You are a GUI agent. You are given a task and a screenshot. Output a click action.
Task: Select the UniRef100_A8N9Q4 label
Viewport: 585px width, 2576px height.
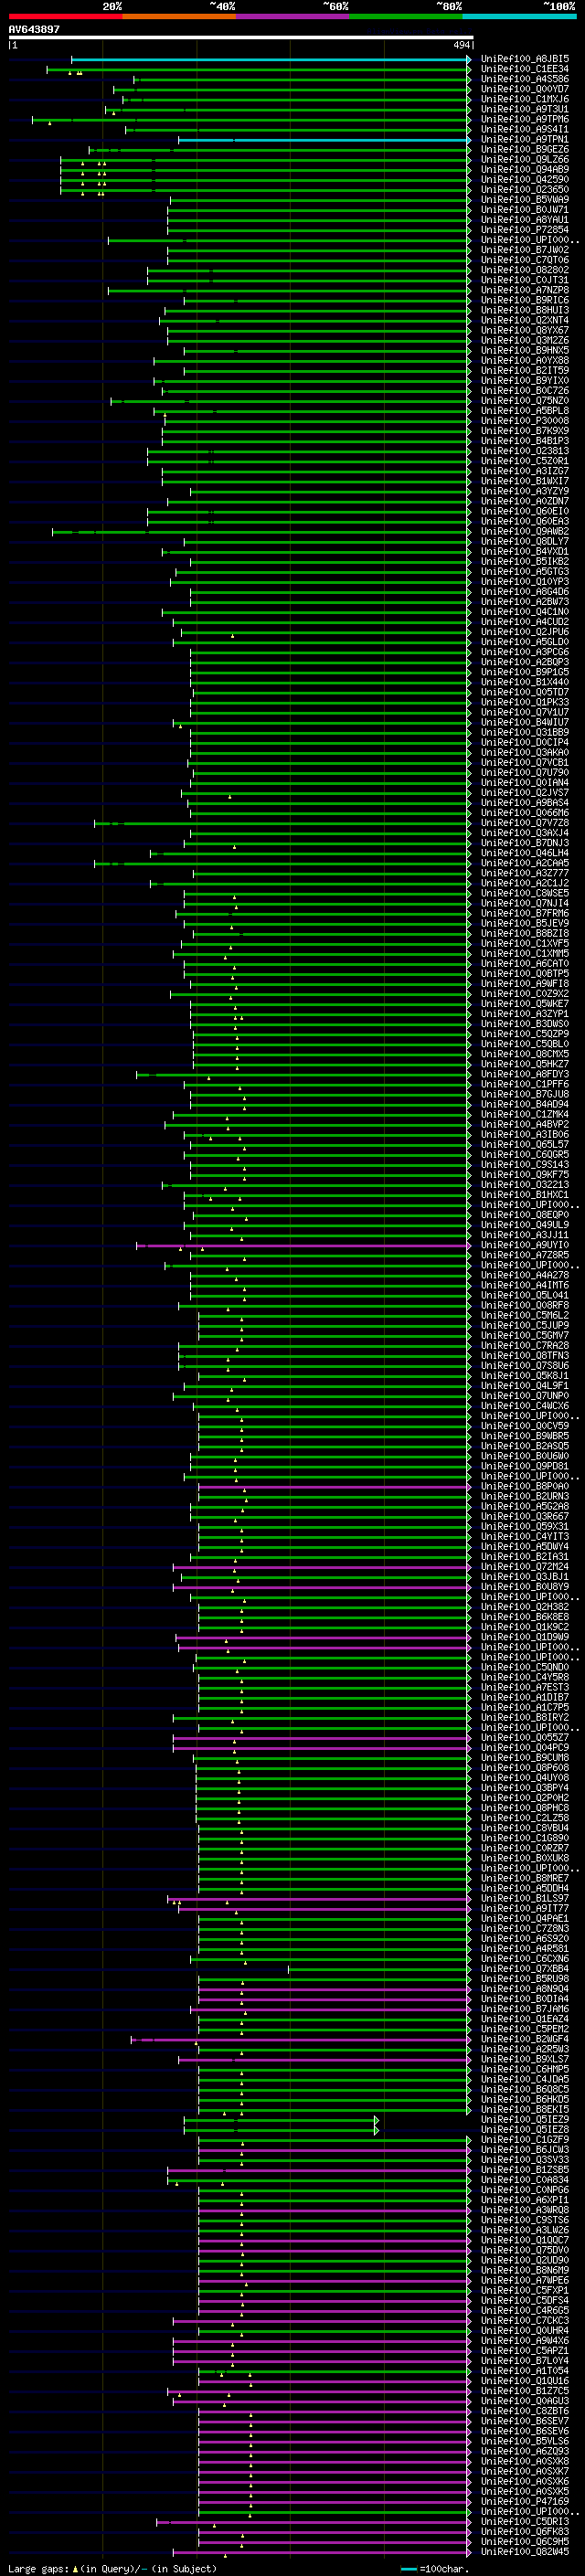point(525,1989)
